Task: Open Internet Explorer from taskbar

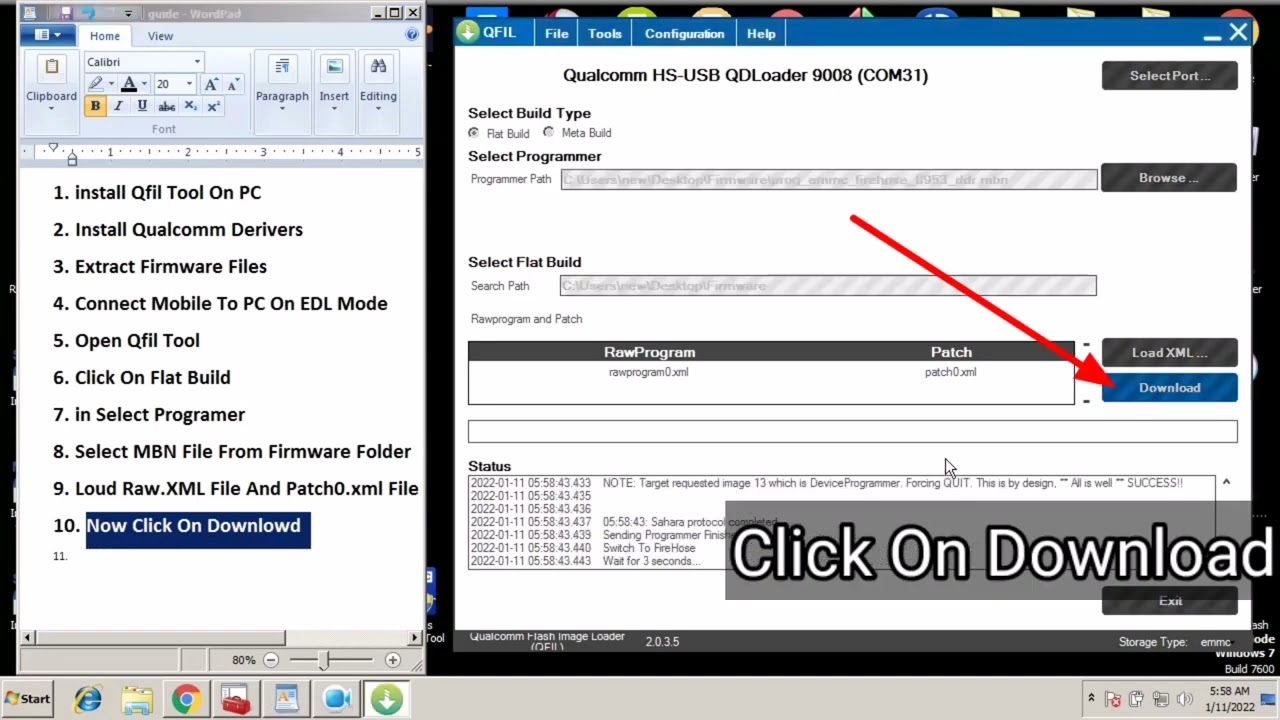Action: [x=87, y=699]
